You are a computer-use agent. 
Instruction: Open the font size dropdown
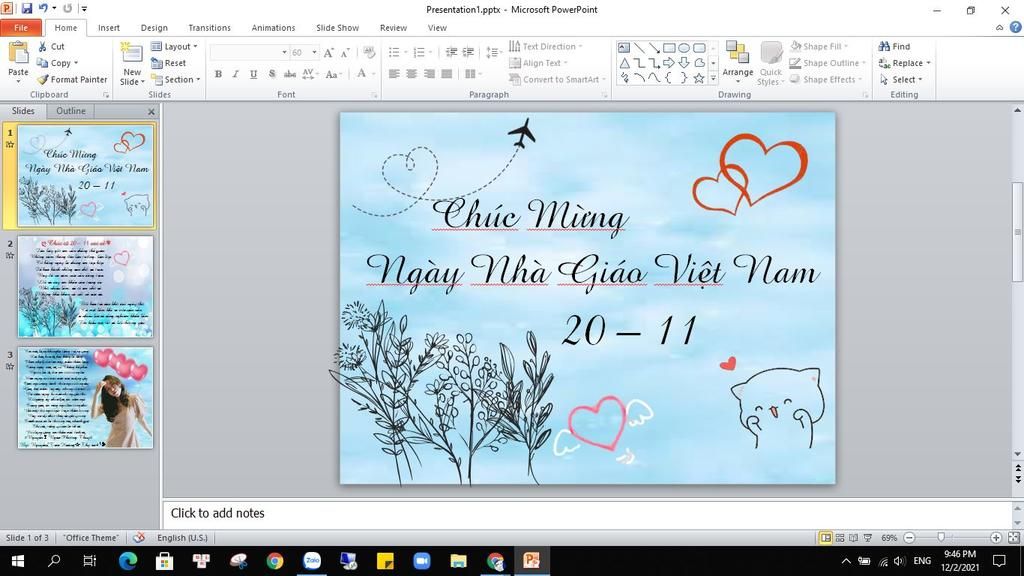click(x=314, y=52)
